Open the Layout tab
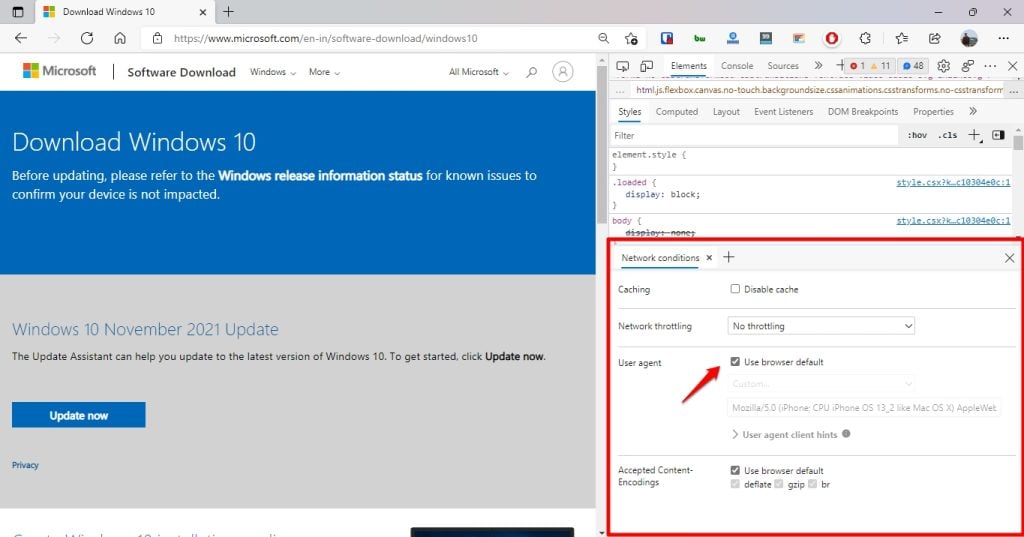Viewport: 1024px width, 537px height. 726,112
